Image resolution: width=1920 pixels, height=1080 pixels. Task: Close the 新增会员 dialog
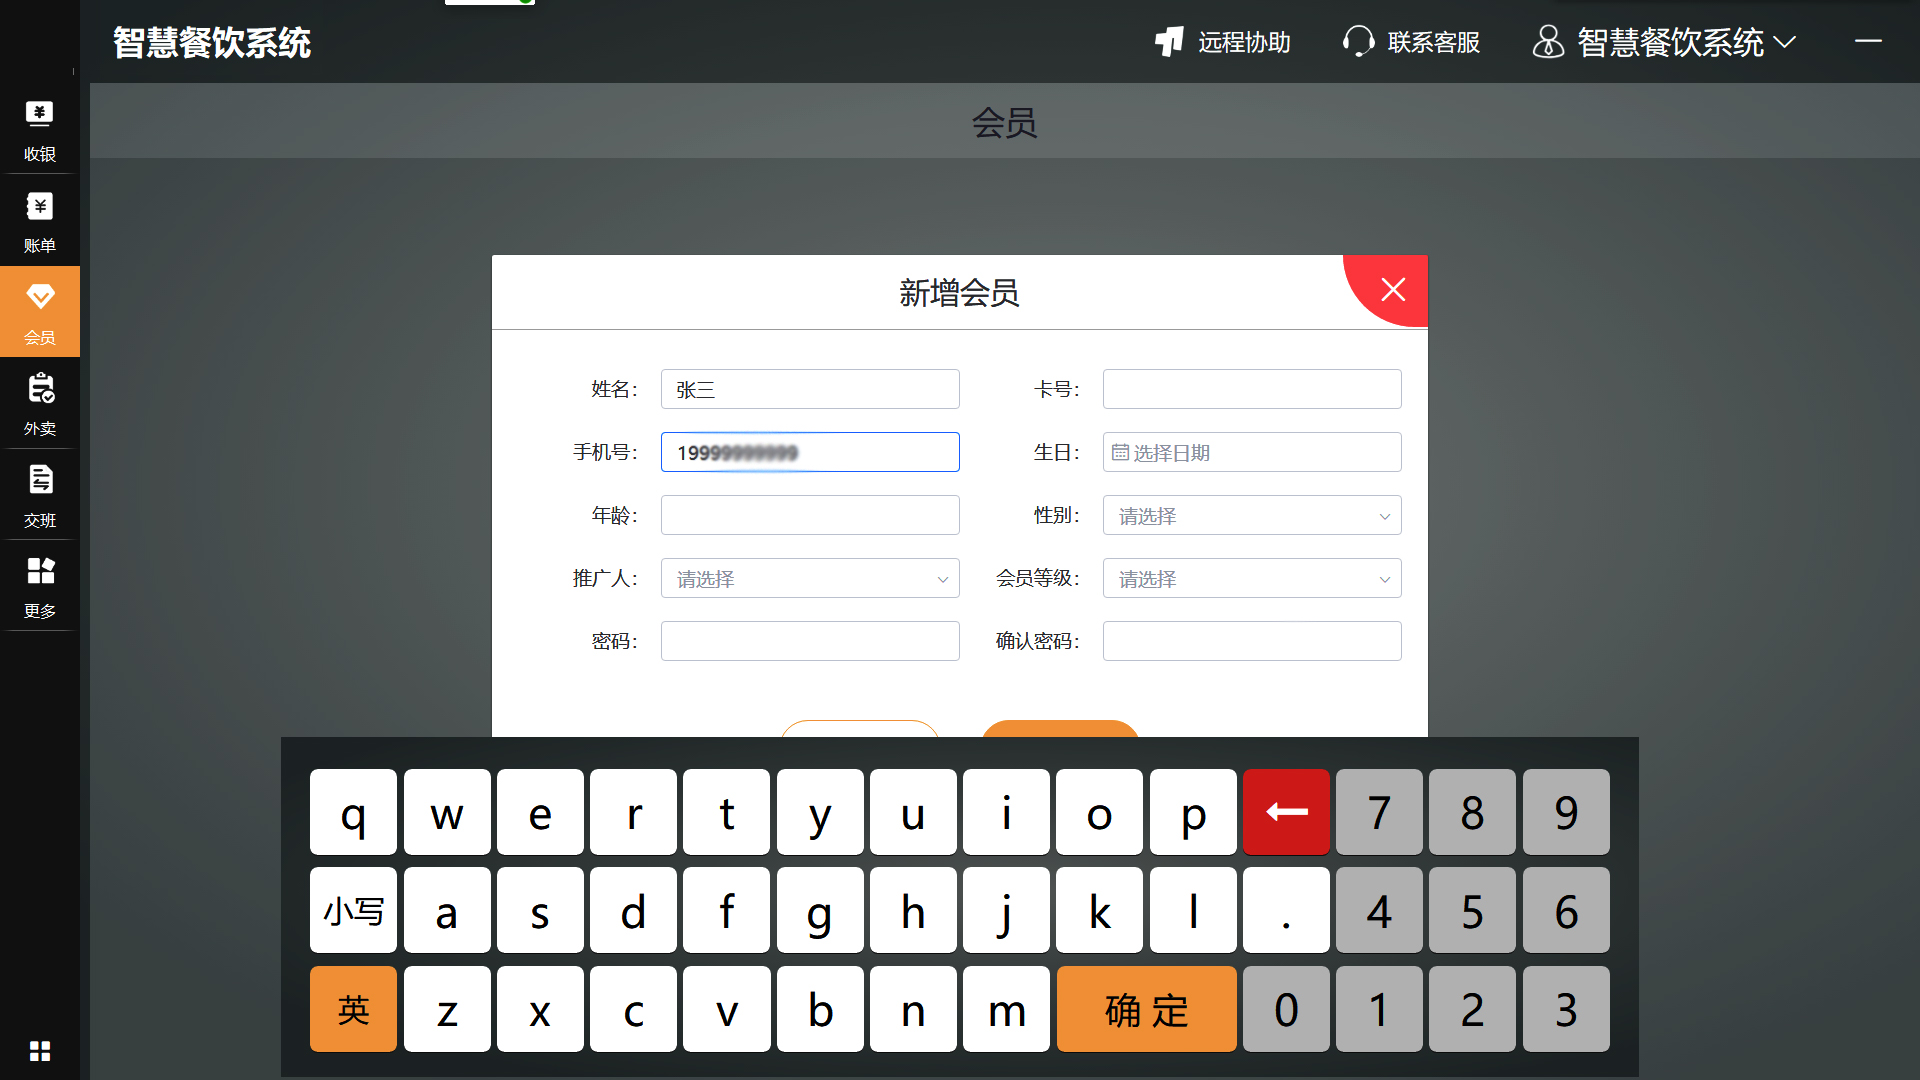[1393, 290]
